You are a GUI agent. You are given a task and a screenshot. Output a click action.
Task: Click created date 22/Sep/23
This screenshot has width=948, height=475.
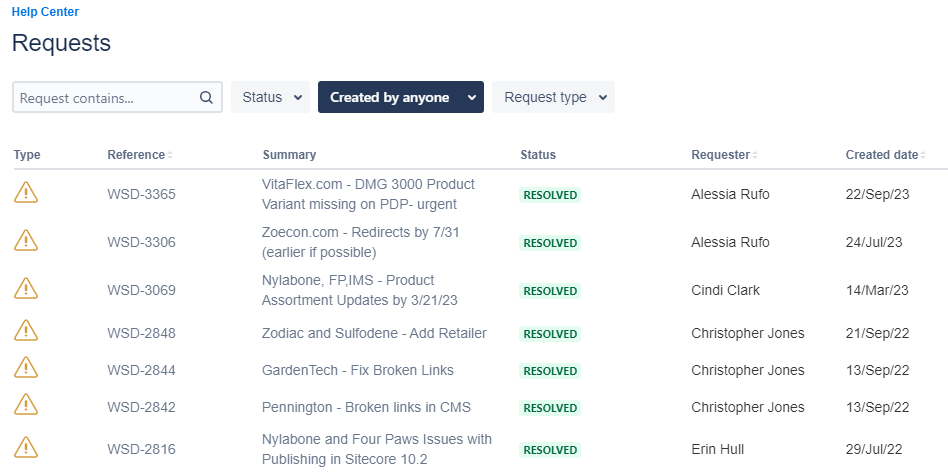point(877,195)
